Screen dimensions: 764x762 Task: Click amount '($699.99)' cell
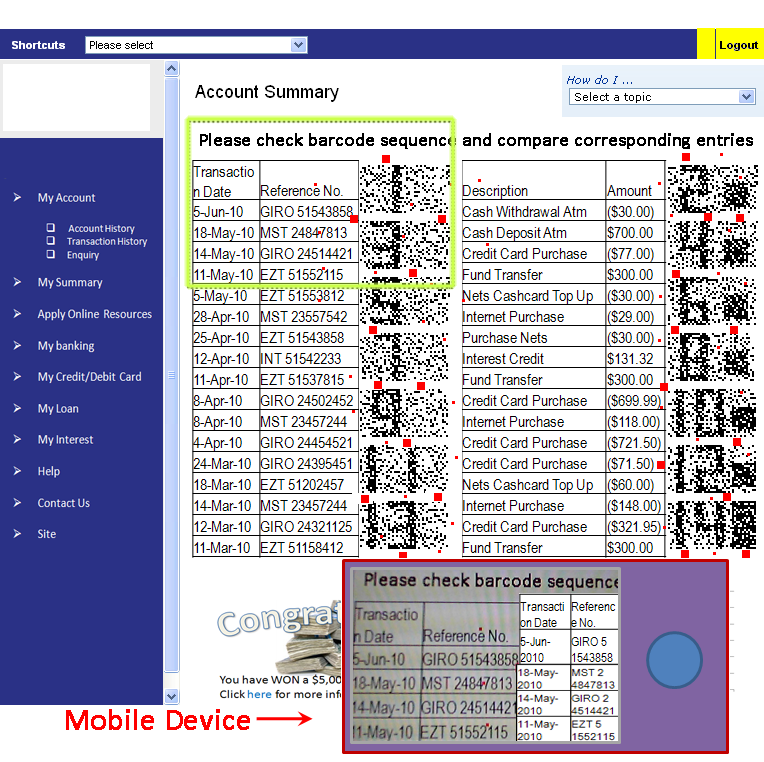[x=635, y=400]
